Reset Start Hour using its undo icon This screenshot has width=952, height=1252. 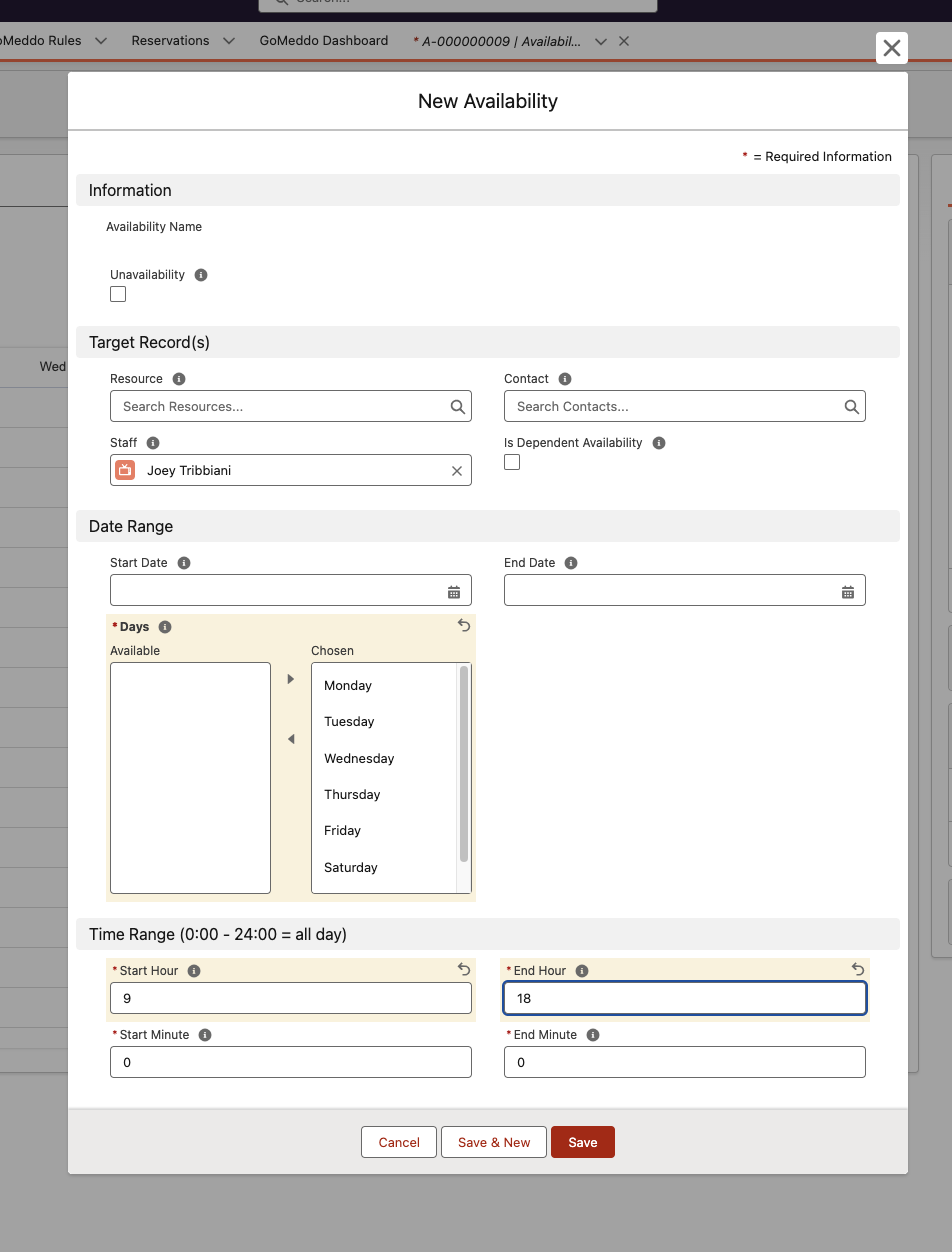pyautogui.click(x=463, y=969)
